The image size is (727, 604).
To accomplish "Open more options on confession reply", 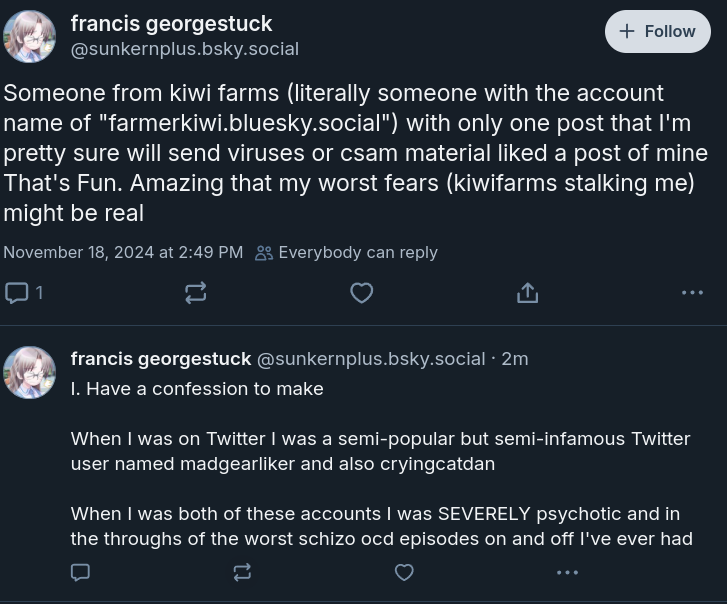I will [x=567, y=572].
